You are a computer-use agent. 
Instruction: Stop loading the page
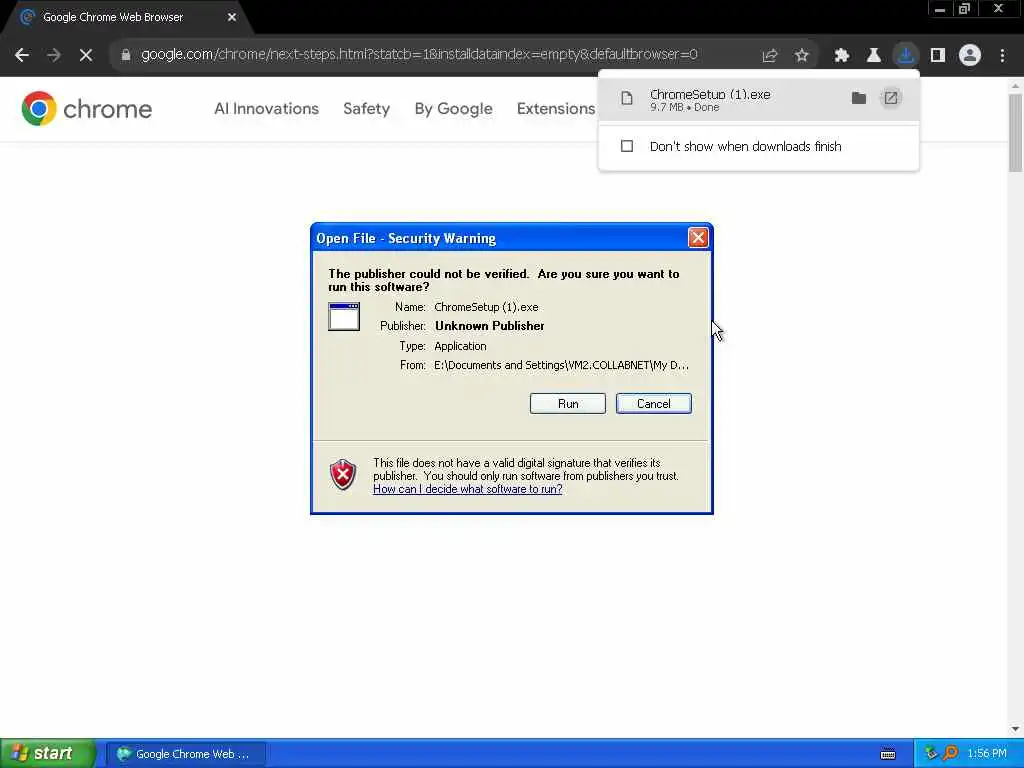coord(86,56)
